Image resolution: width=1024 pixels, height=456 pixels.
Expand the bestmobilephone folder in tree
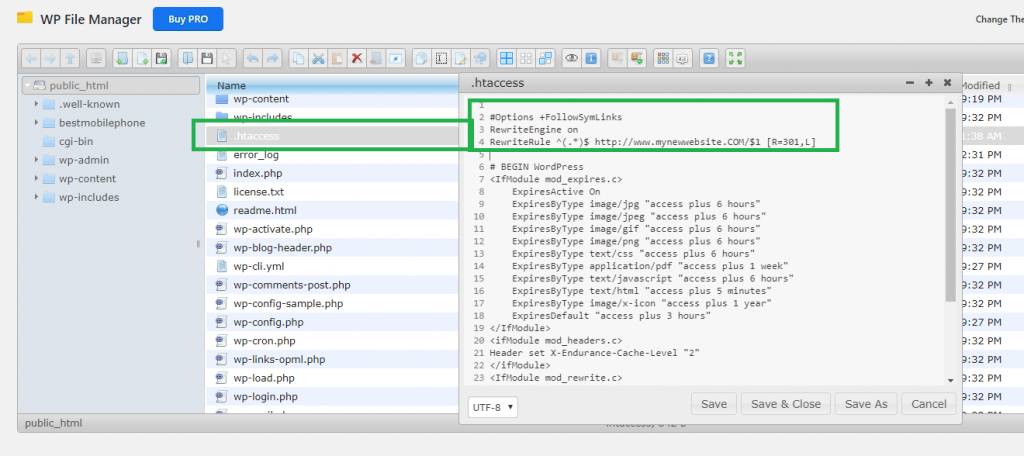(x=36, y=123)
